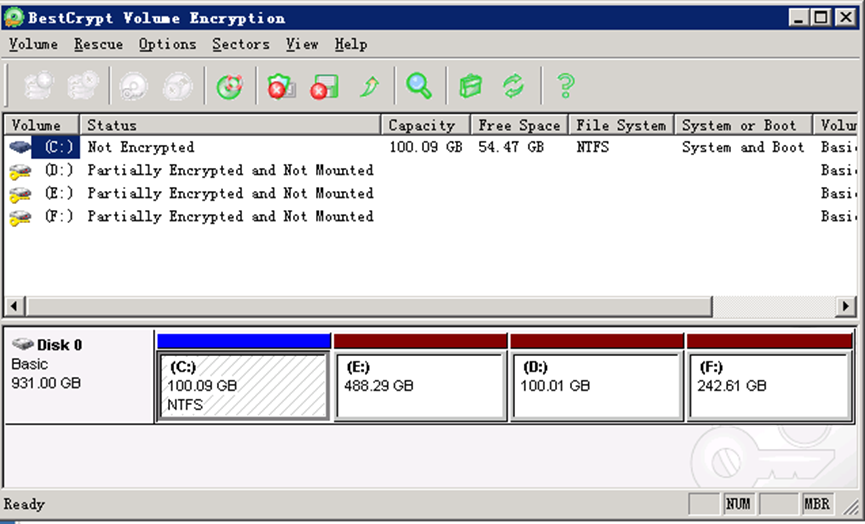Click the rescue disk lifebuoy toolbar icon

230,86
